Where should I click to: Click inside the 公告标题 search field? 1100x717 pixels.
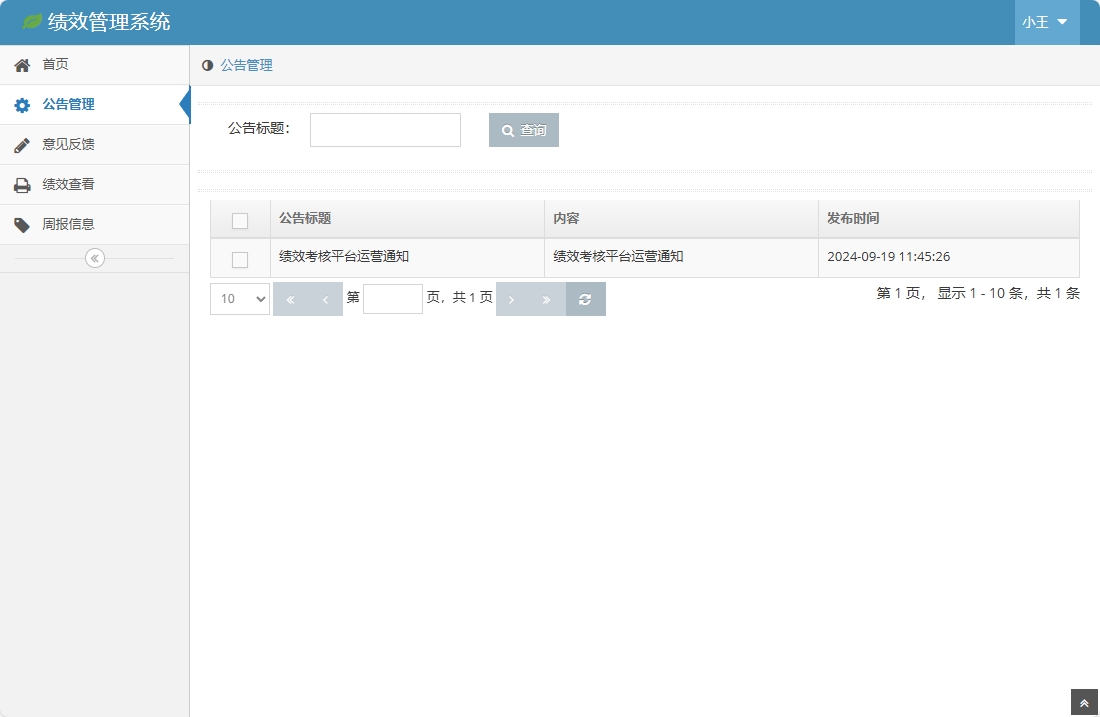point(385,130)
